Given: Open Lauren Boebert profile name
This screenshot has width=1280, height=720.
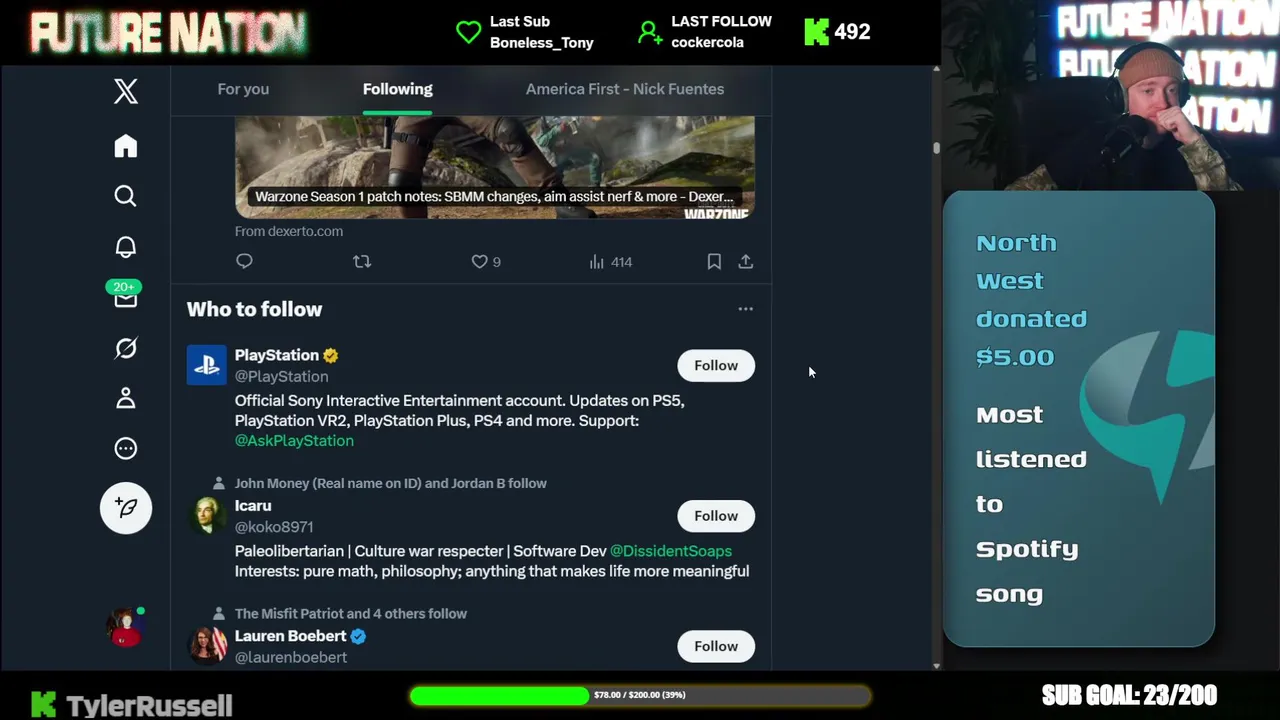Looking at the screenshot, I should (x=290, y=636).
